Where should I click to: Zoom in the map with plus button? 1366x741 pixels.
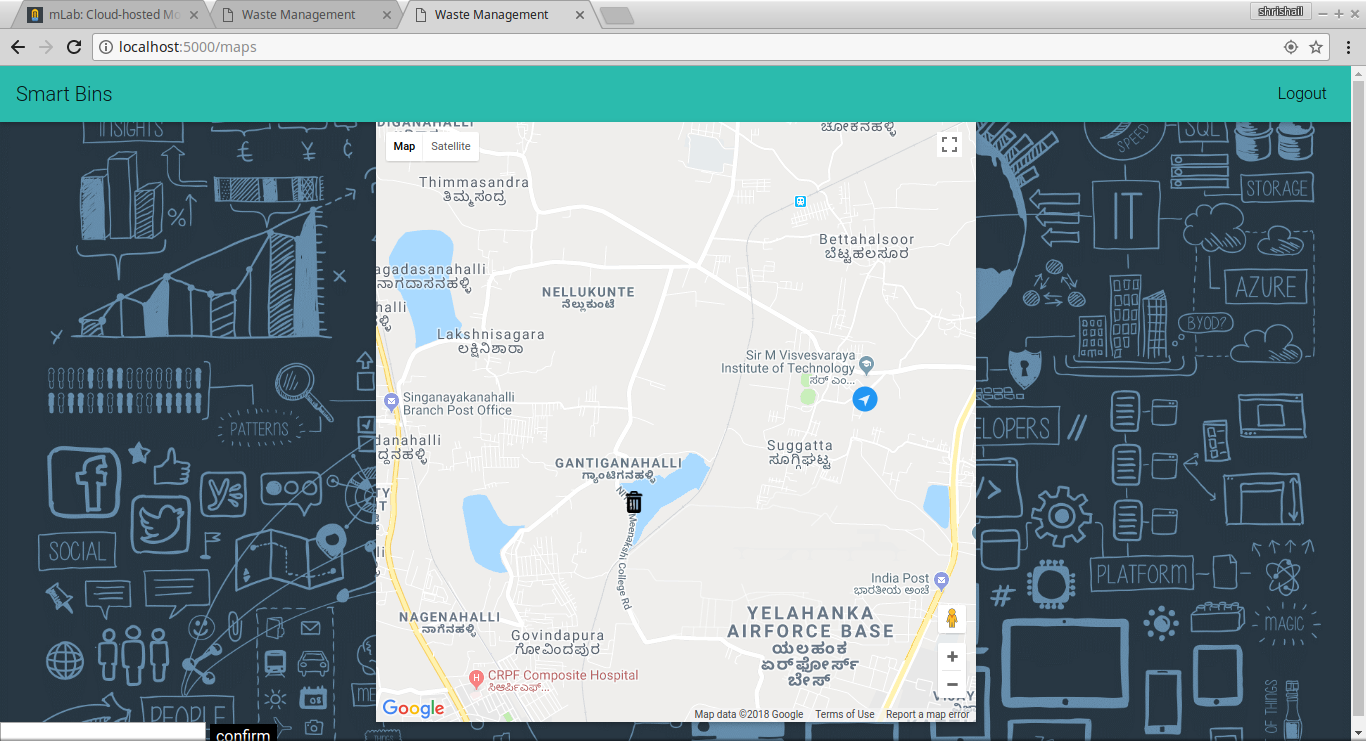tap(952, 657)
